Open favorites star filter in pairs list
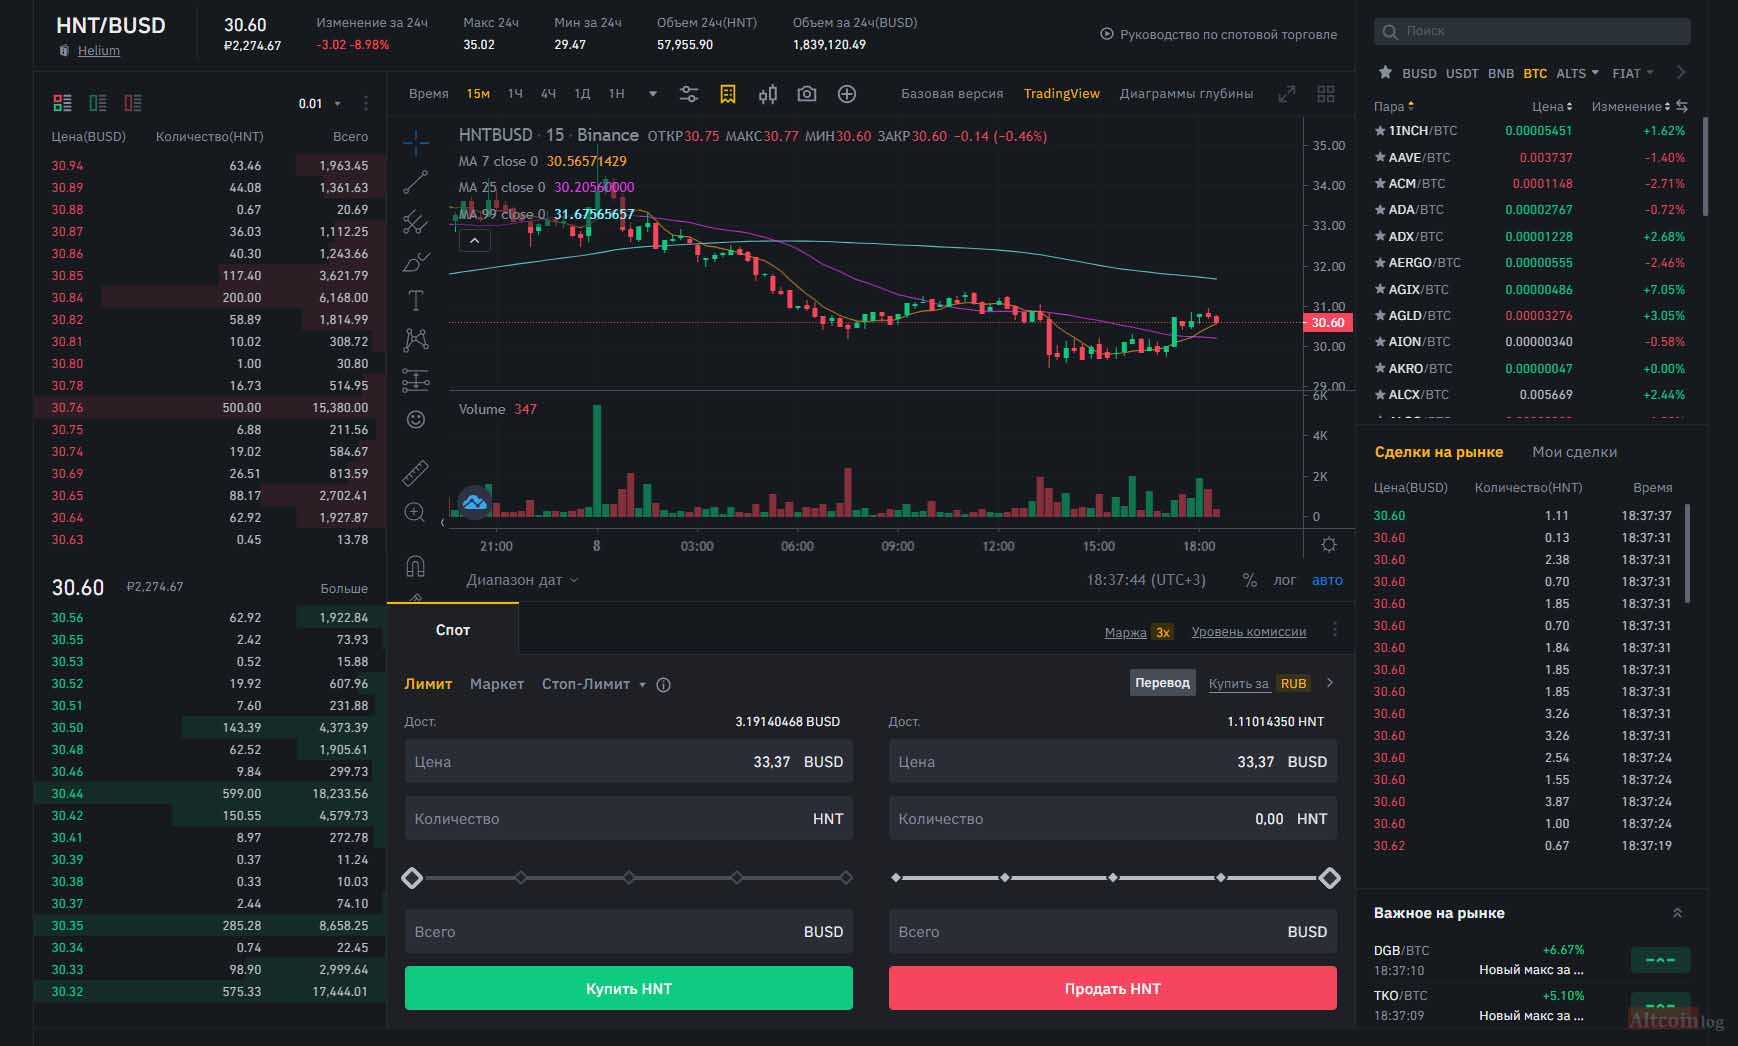The width and height of the screenshot is (1738, 1046). click(1385, 72)
